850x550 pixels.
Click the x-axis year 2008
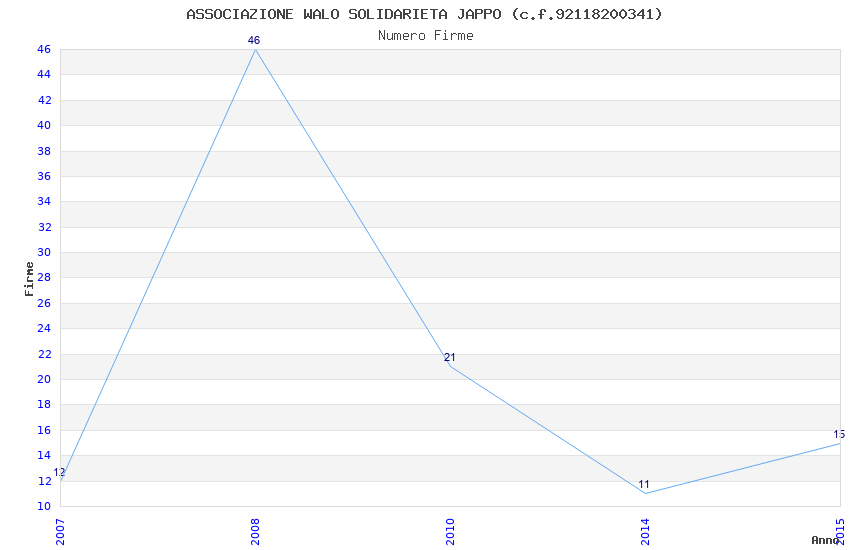(x=255, y=532)
